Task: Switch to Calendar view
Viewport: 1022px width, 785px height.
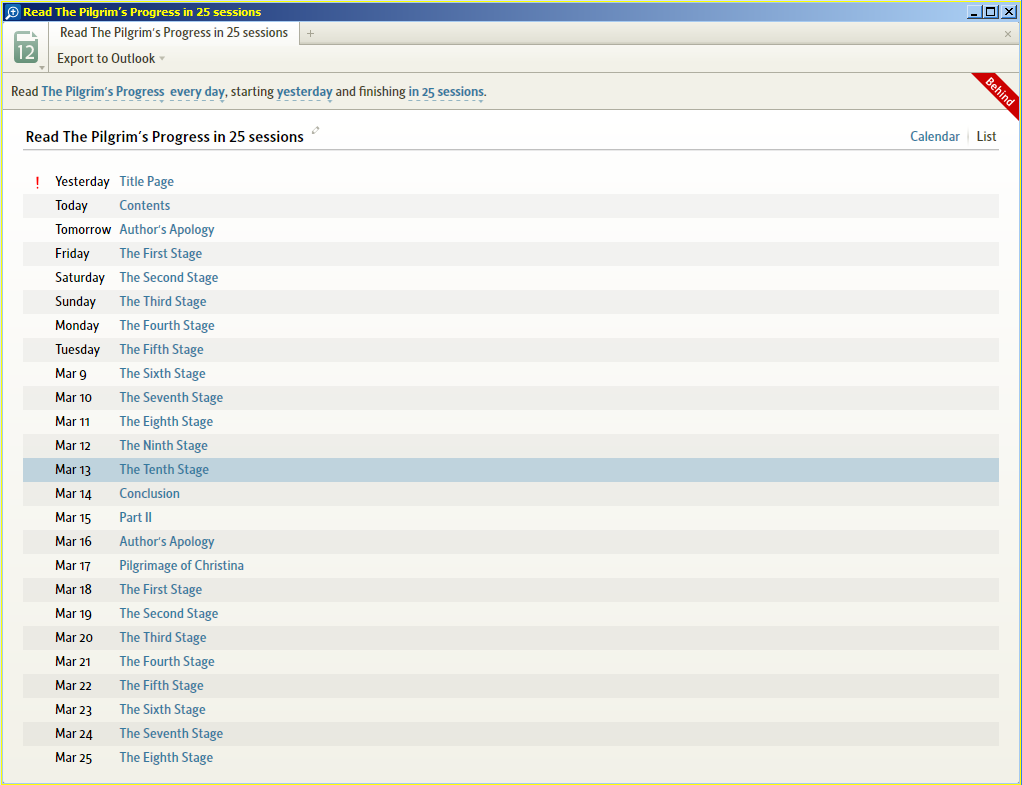Action: 935,136
